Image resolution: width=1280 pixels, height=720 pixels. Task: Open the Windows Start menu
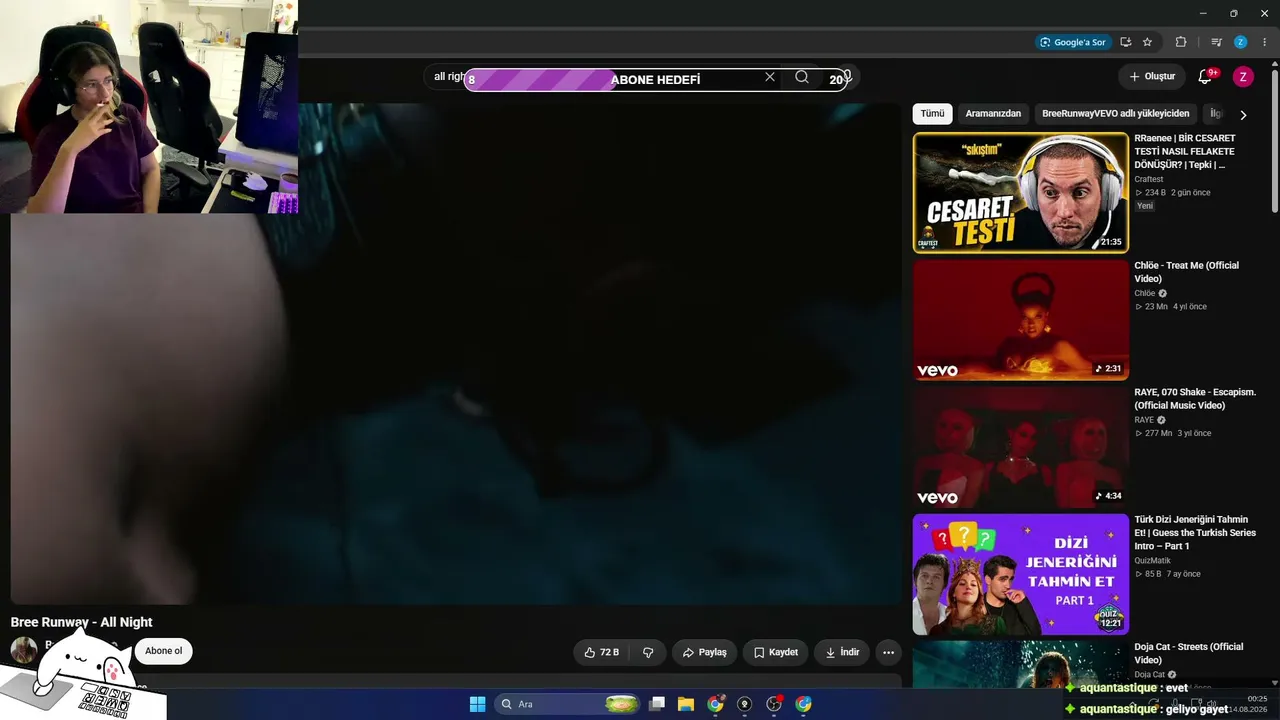[477, 704]
